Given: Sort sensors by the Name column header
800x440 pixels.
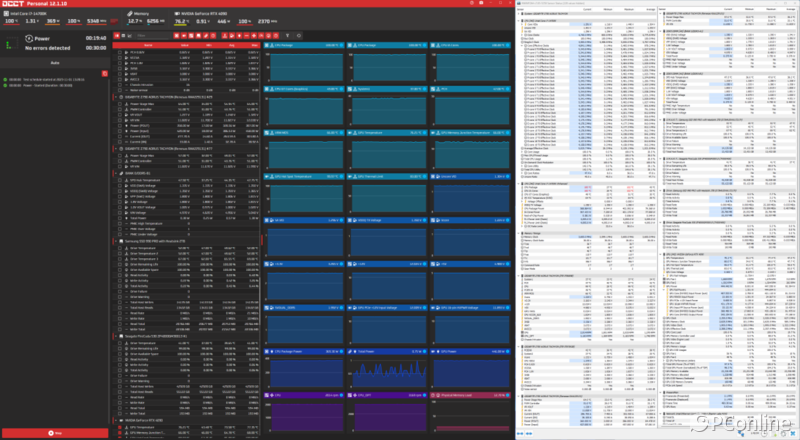Looking at the screenshot, I should (147, 45).
